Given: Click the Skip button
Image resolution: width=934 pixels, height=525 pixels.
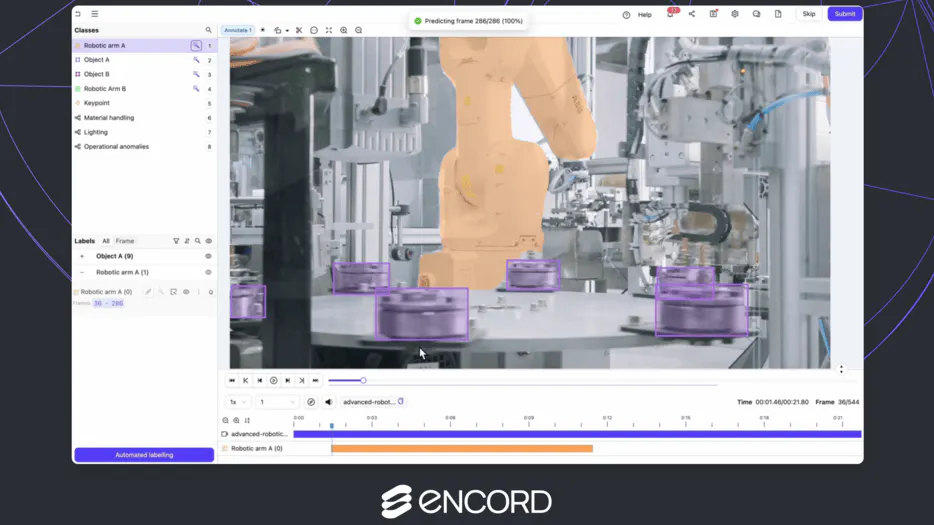Looking at the screenshot, I should click(x=808, y=14).
